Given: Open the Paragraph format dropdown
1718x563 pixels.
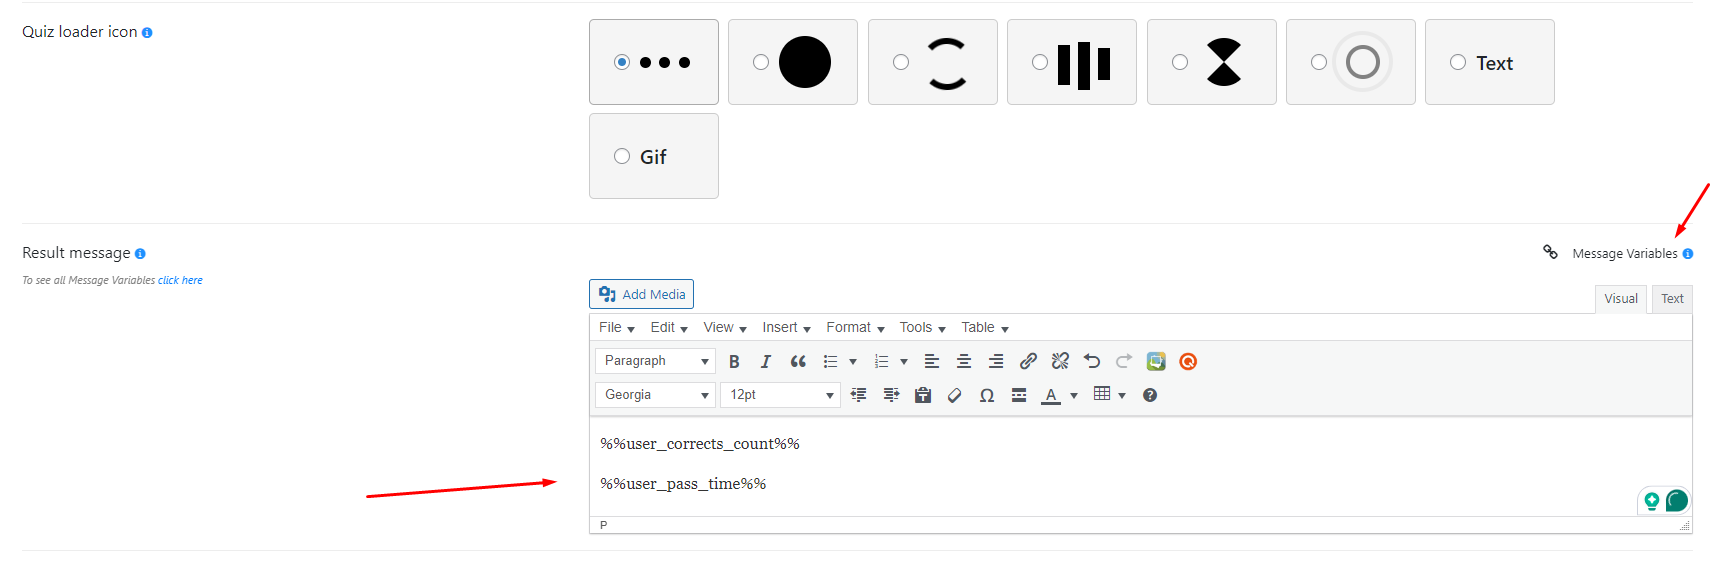Looking at the screenshot, I should [x=655, y=361].
